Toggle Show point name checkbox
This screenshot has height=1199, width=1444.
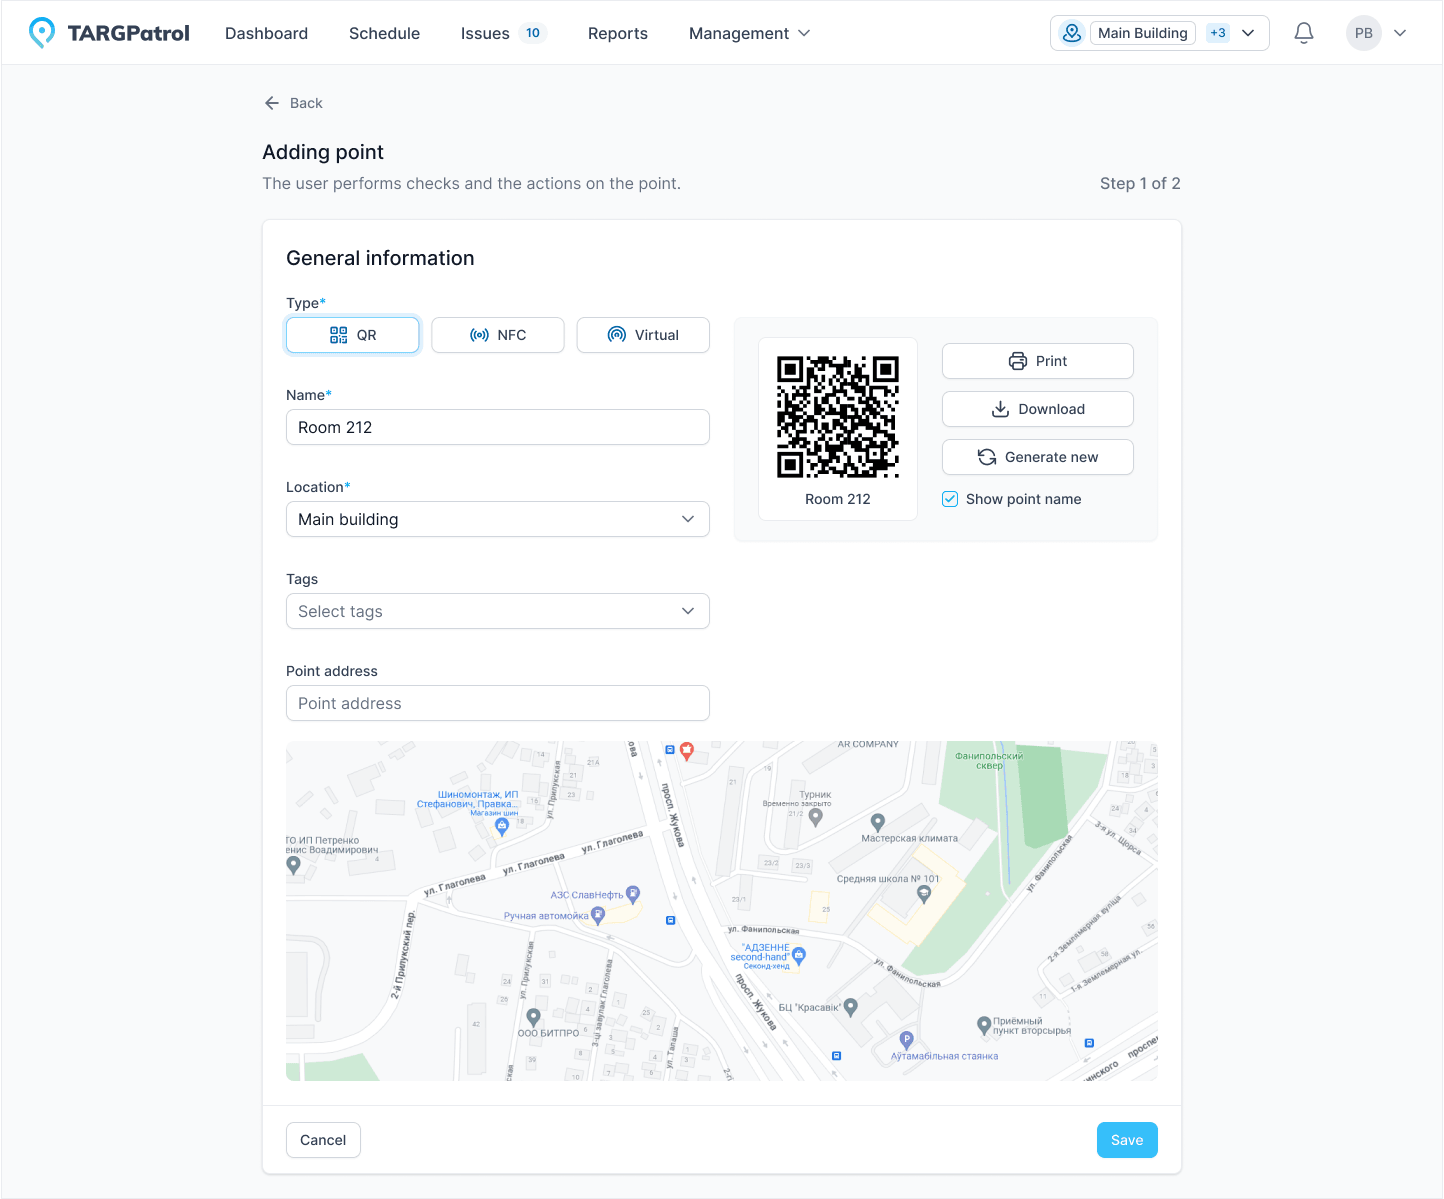[x=950, y=499]
